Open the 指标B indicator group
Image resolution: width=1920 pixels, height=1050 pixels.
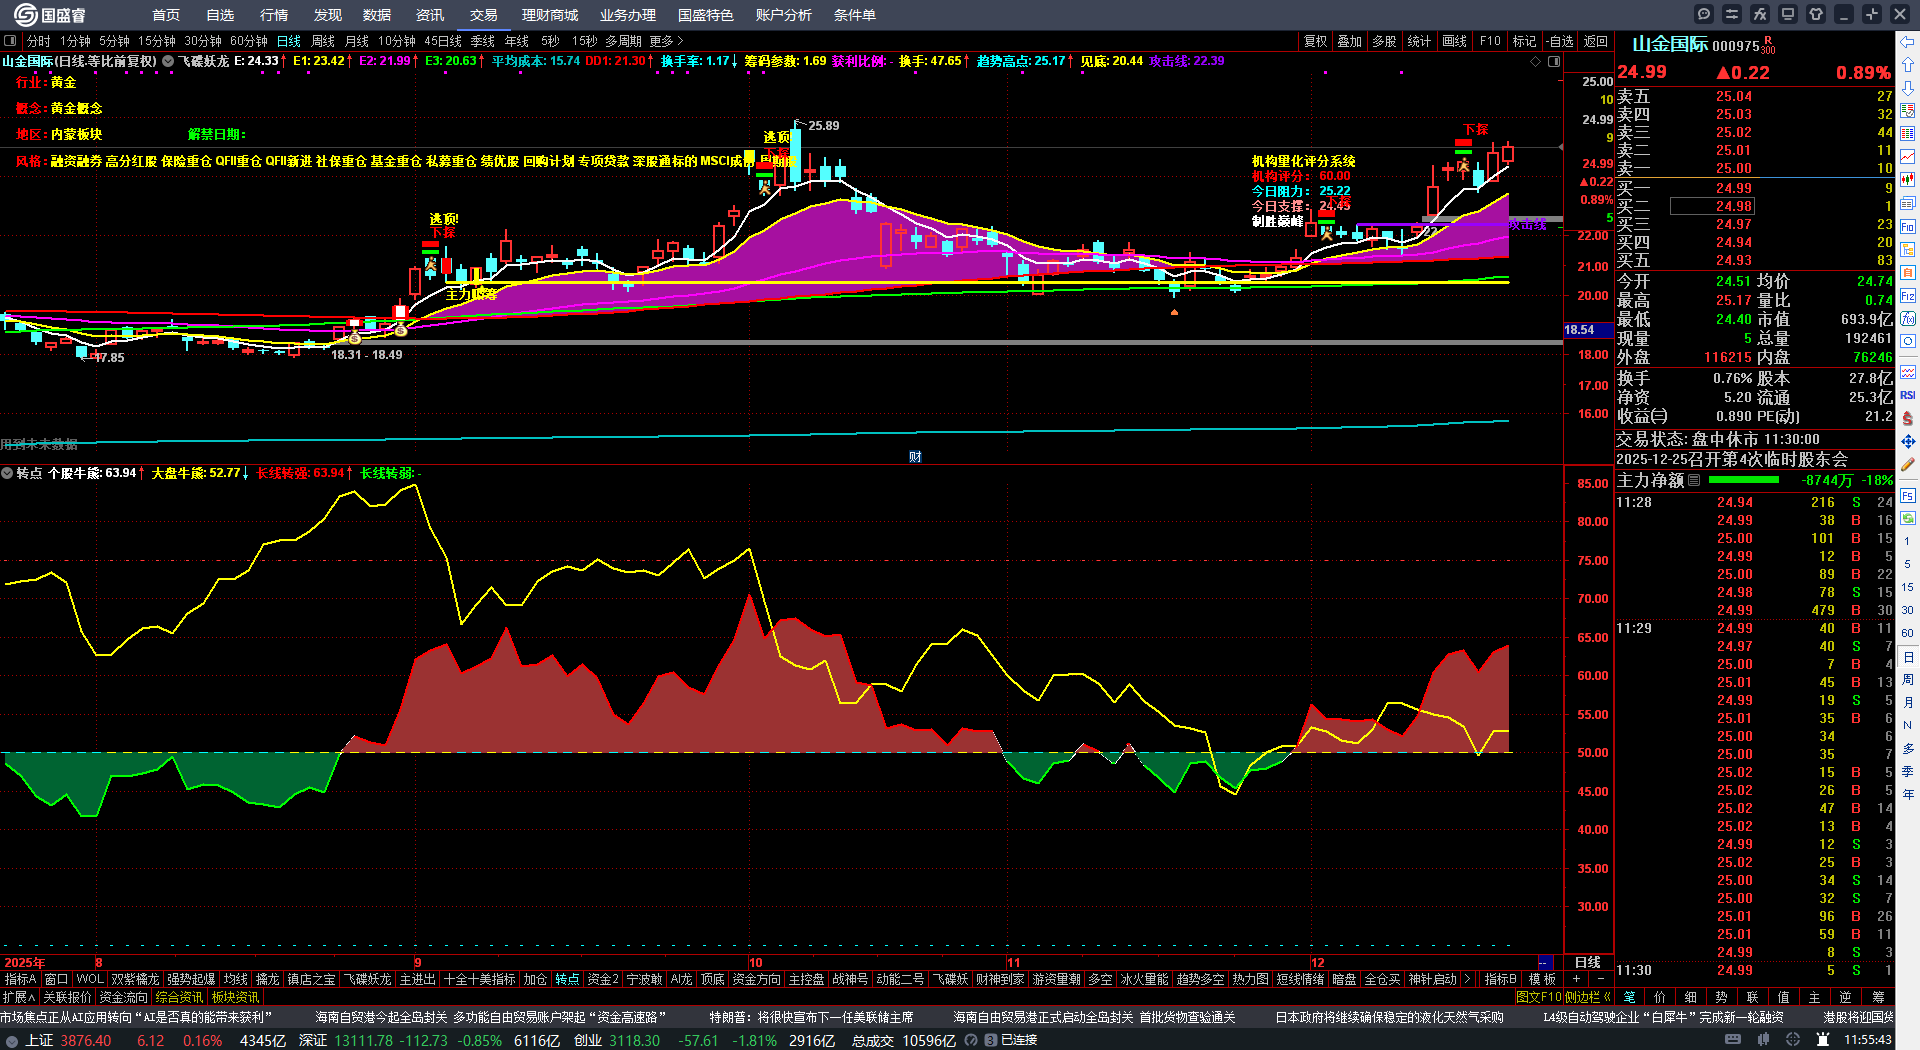(1501, 979)
